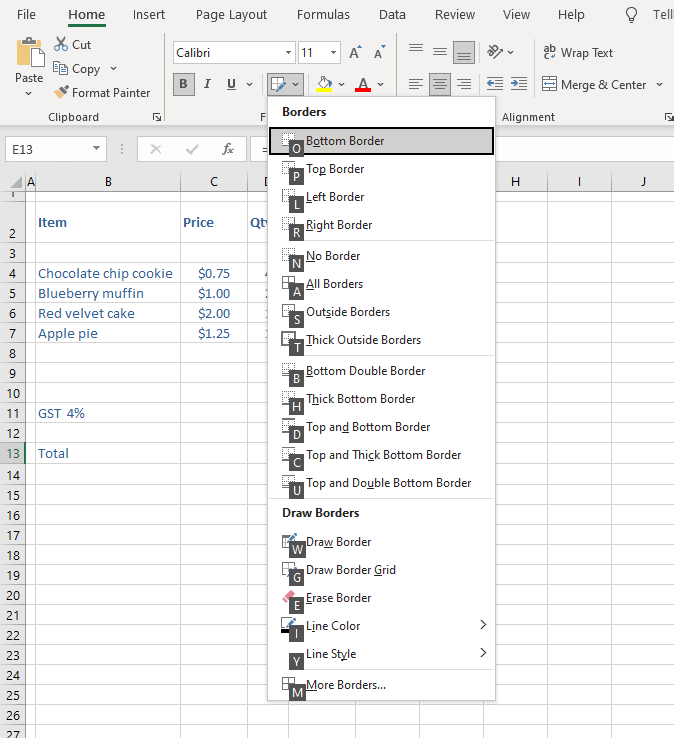
Task: Apply fill color bucket icon
Action: pos(324,84)
